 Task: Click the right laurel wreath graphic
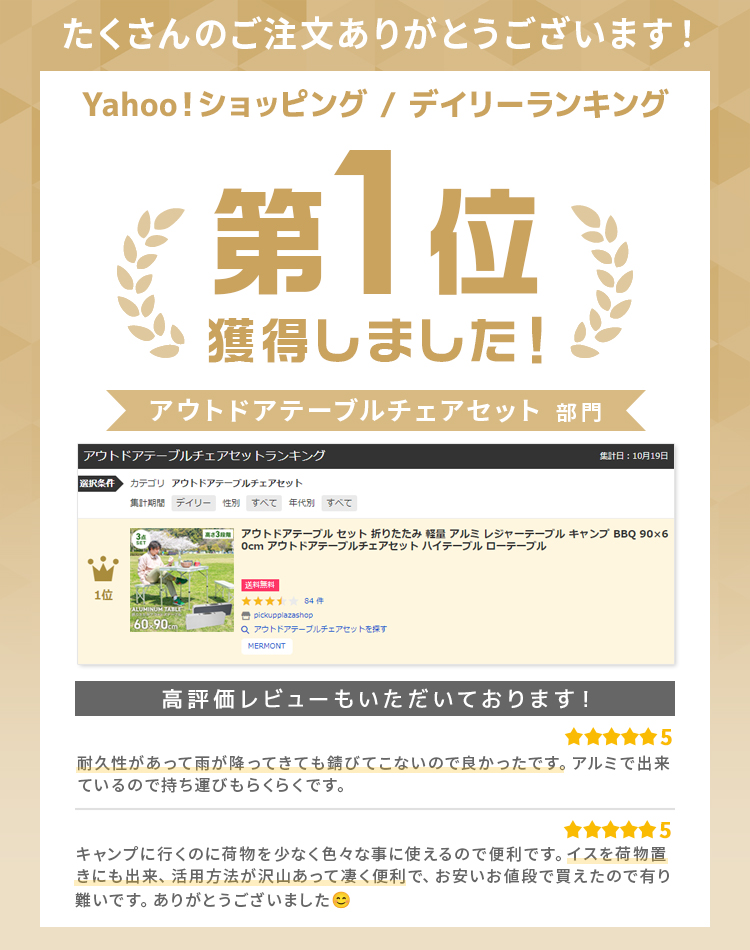[x=602, y=281]
